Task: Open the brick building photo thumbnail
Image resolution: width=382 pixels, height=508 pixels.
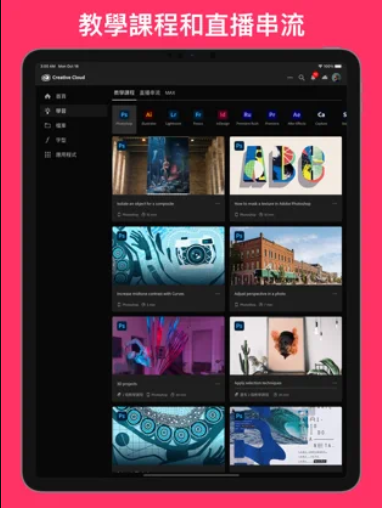Action: point(286,256)
